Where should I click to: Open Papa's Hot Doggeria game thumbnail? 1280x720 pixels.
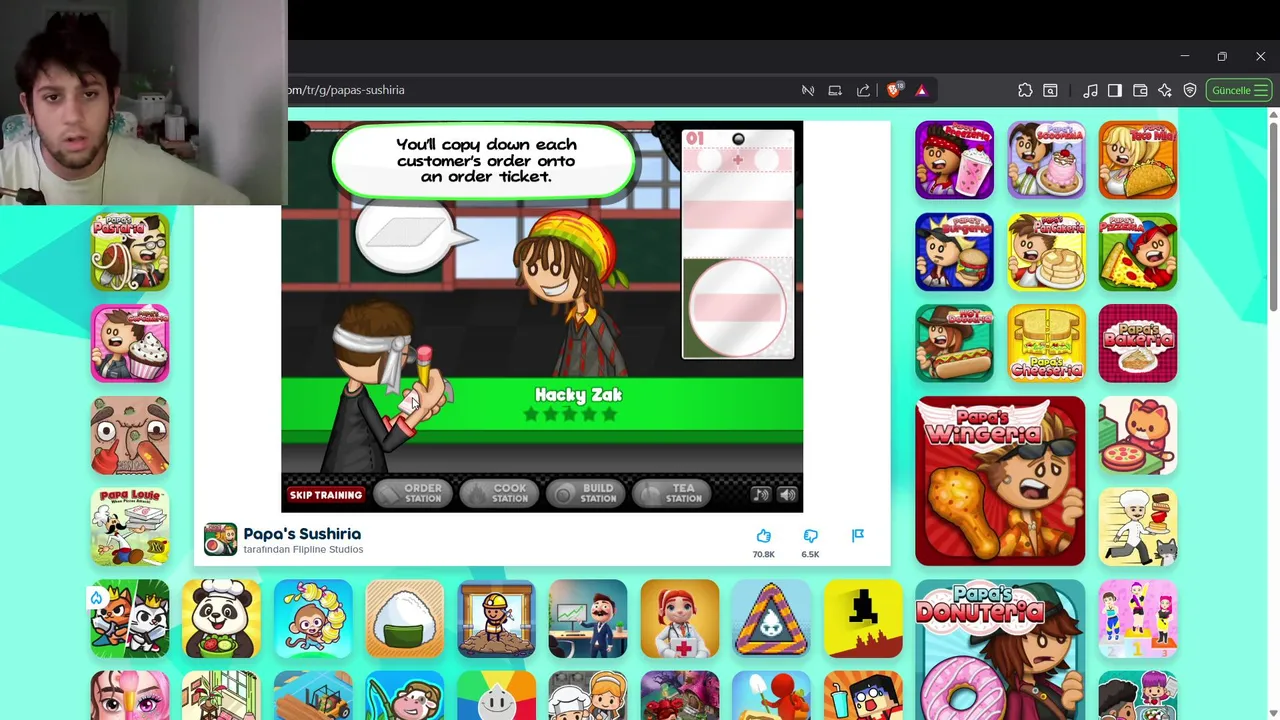(x=954, y=343)
